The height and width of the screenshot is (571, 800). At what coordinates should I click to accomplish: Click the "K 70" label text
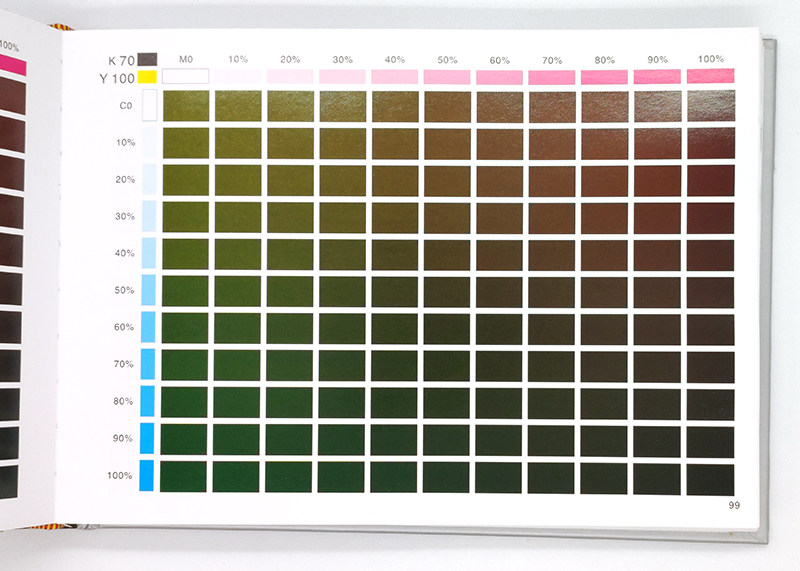[121, 60]
